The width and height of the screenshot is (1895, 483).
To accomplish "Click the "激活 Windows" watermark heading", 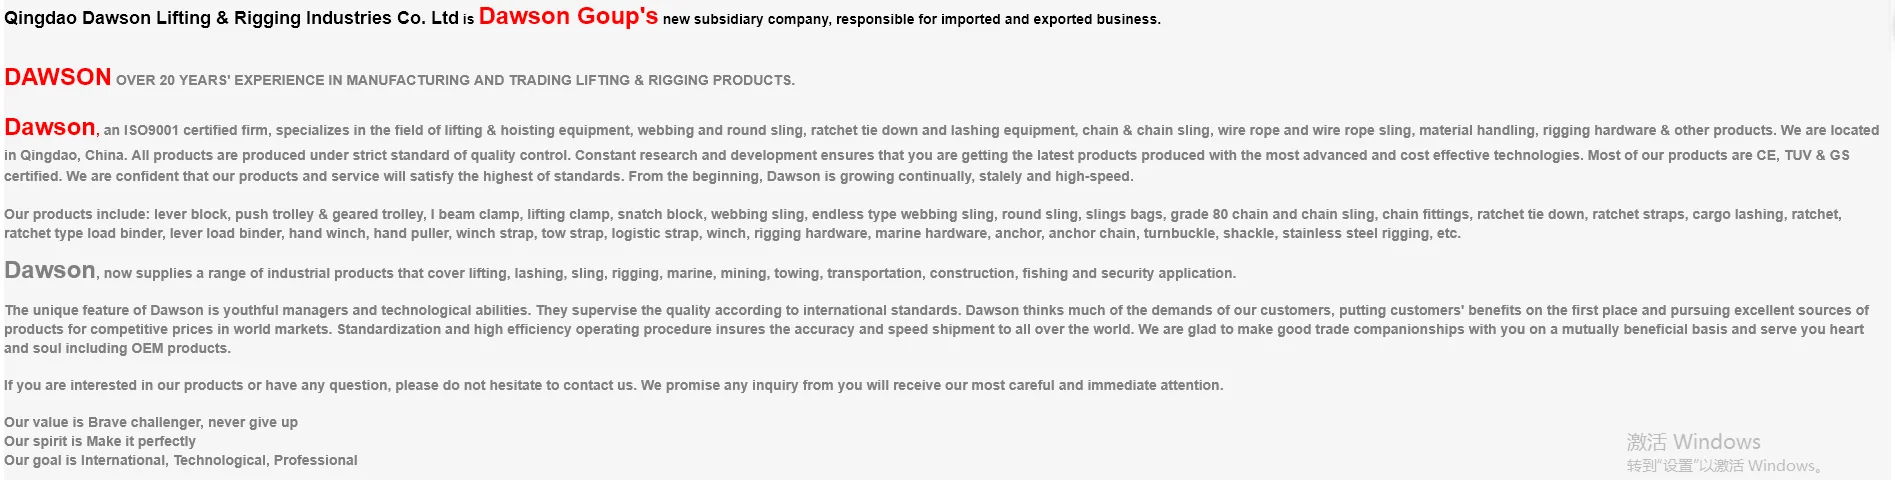I will click(x=1693, y=441).
